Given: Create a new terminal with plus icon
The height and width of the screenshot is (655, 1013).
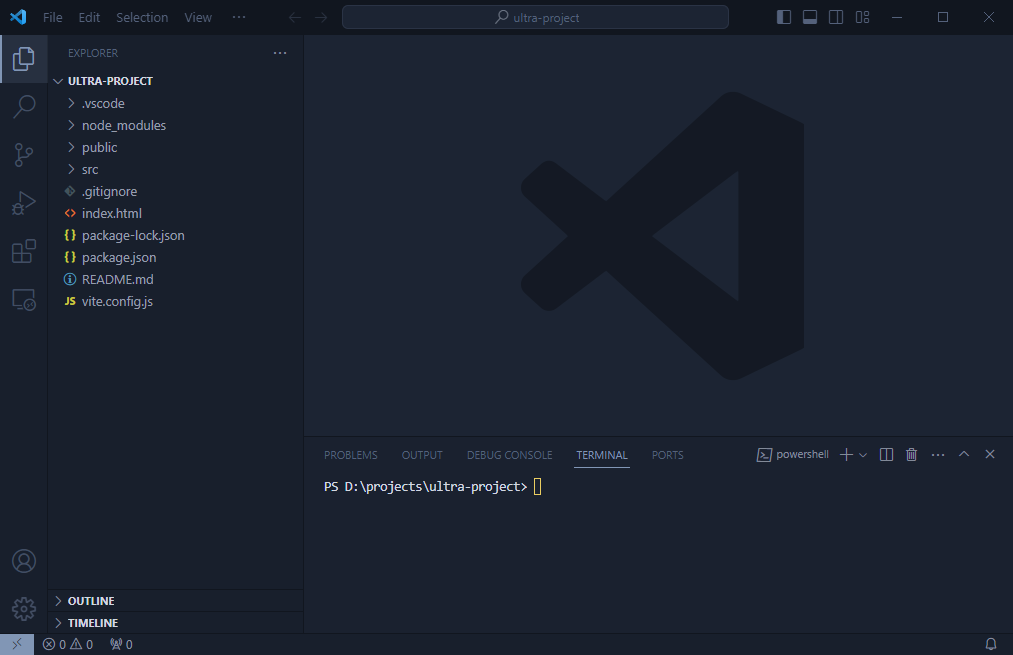Looking at the screenshot, I should point(846,455).
